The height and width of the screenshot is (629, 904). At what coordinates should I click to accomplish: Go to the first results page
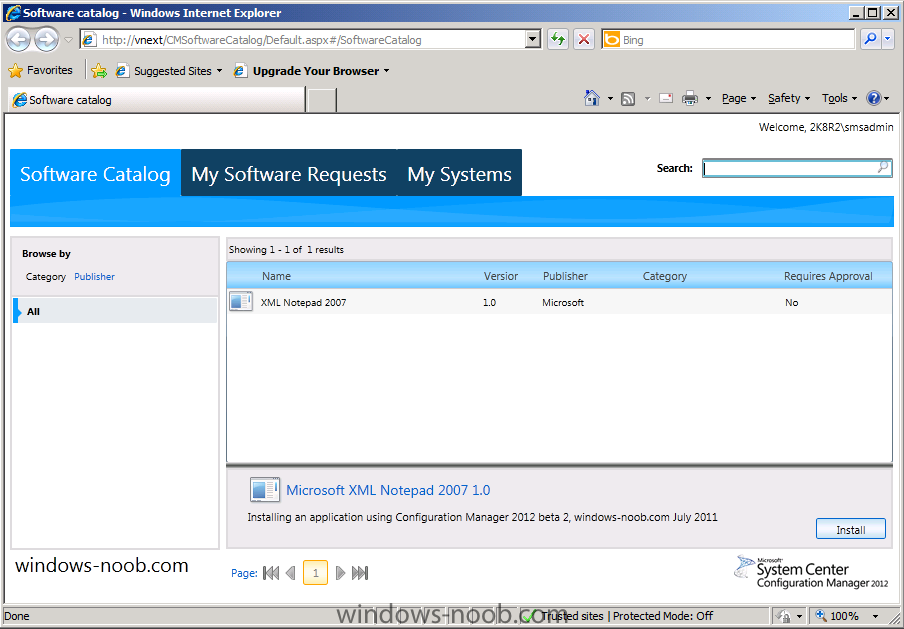270,572
